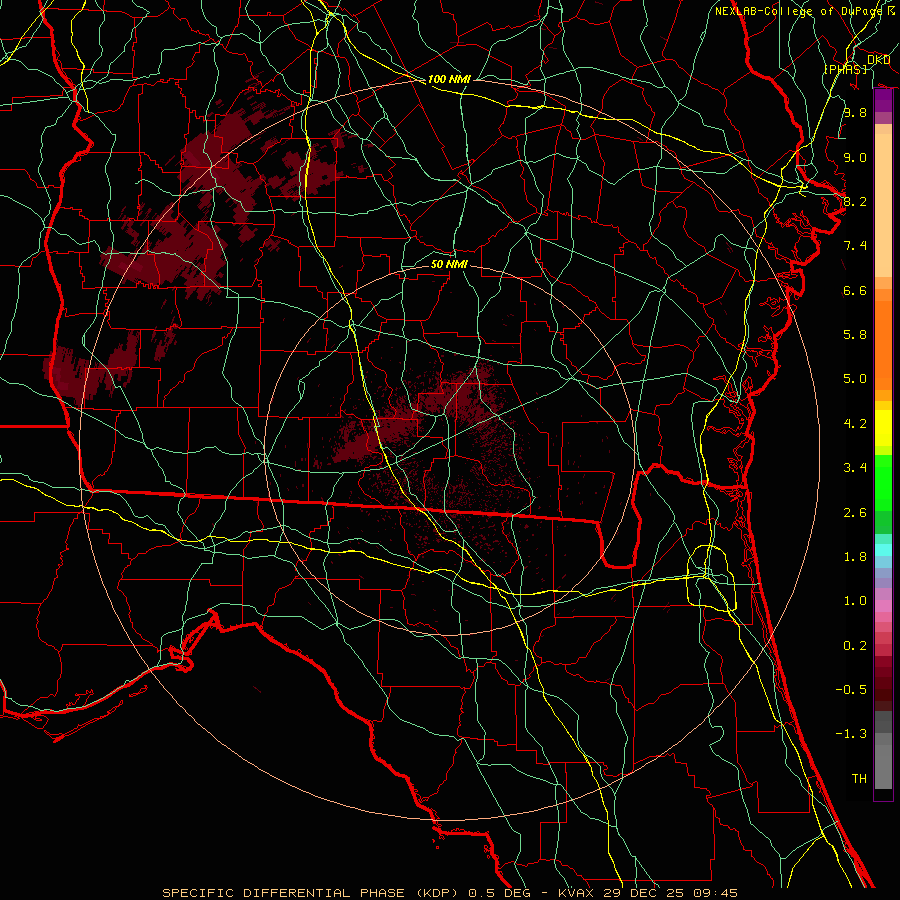The width and height of the screenshot is (900, 900).
Task: Click the 50 NMI range ring label
Action: coord(449,264)
